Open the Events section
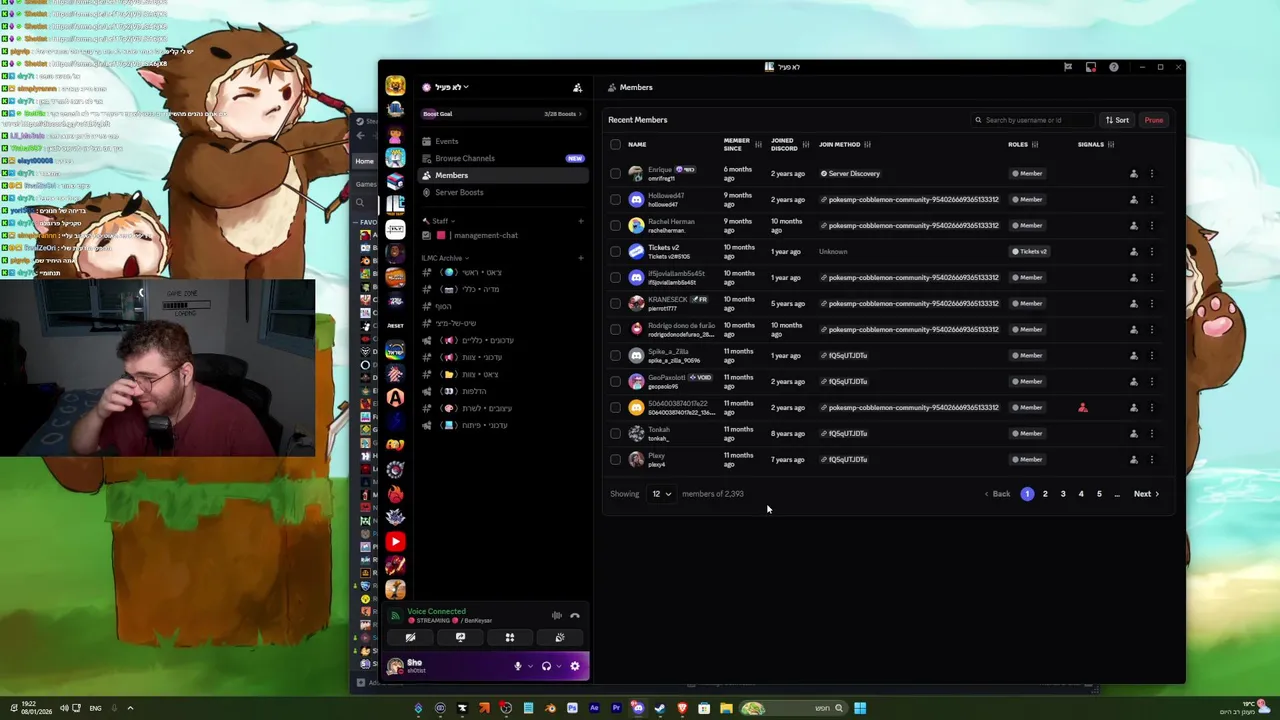The image size is (1280, 720). pyautogui.click(x=503, y=141)
